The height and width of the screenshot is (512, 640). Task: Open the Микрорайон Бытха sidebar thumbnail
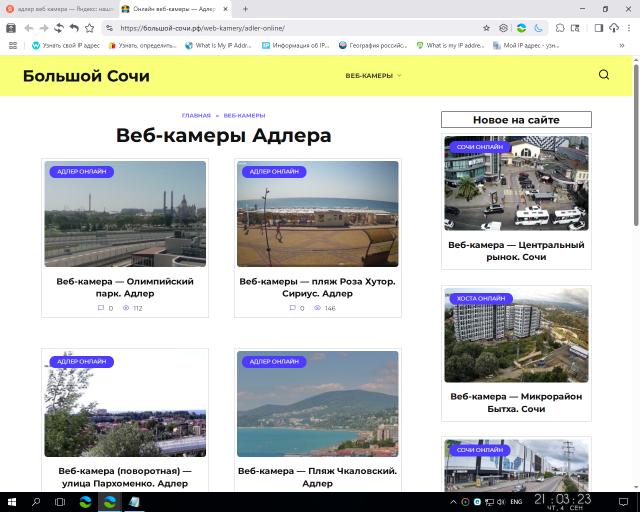(x=516, y=335)
